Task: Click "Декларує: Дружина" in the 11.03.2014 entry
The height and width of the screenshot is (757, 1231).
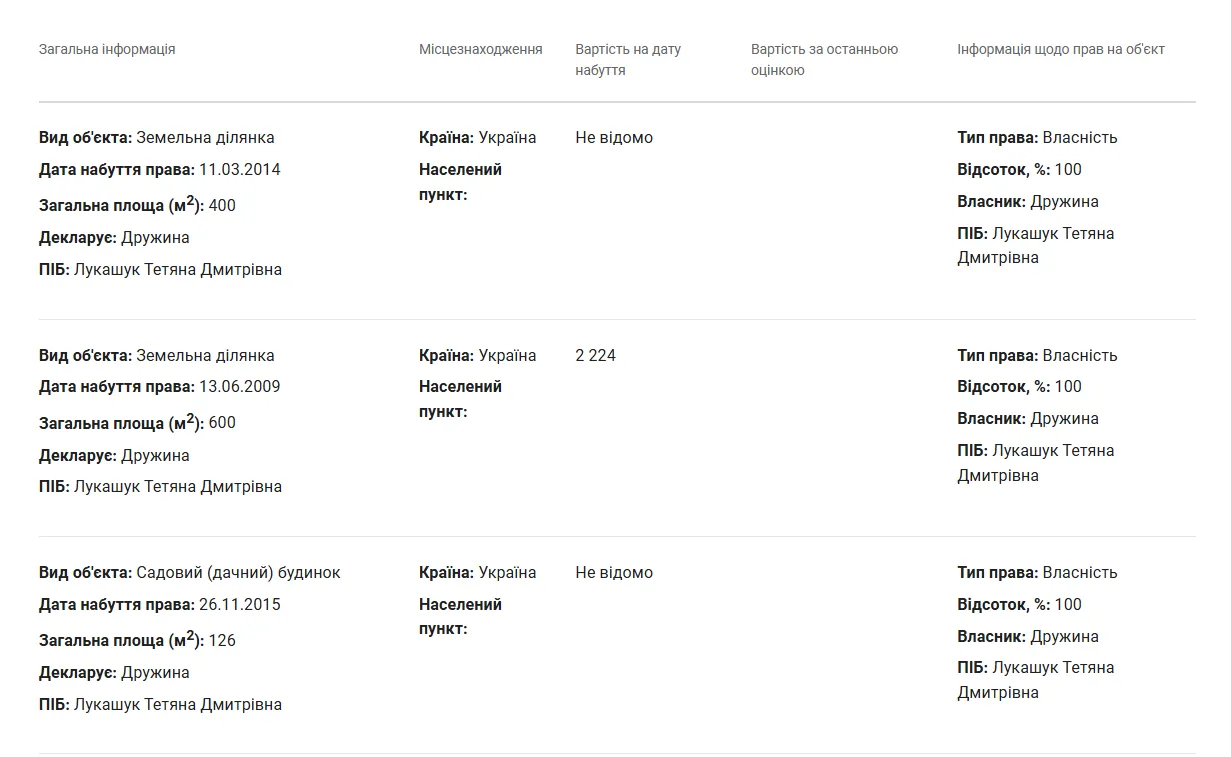Action: [114, 237]
